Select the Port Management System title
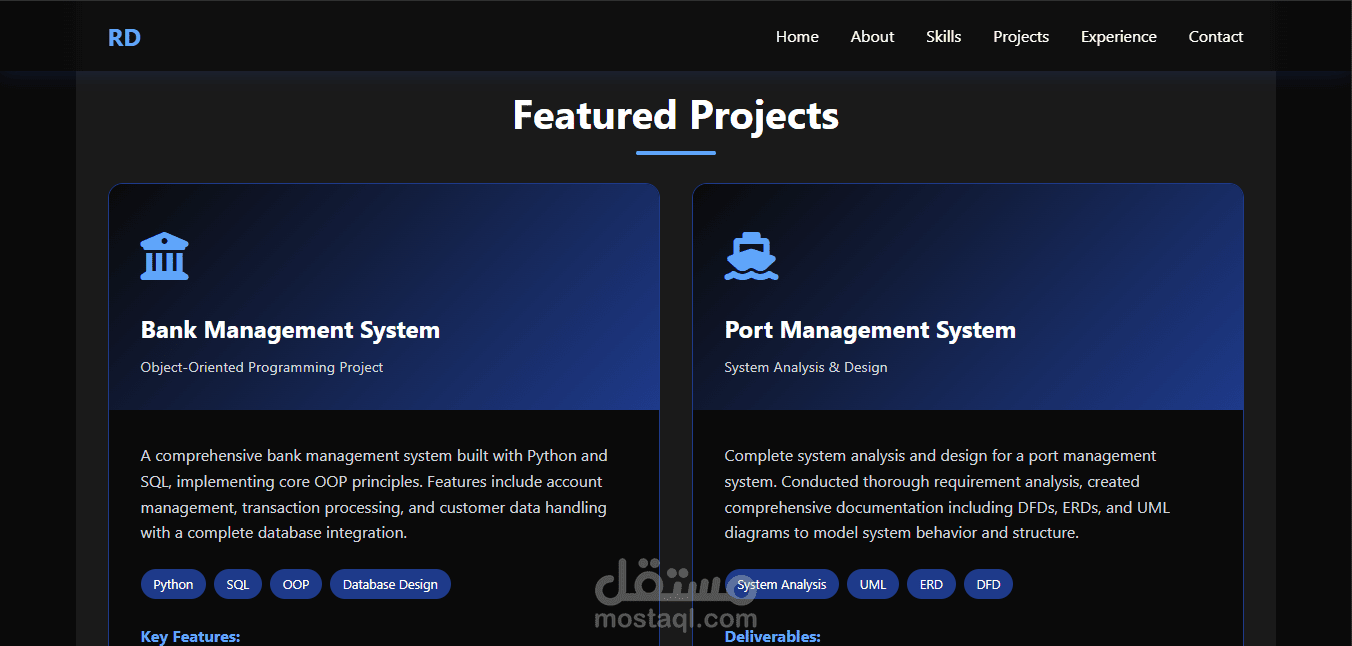1352x646 pixels. (870, 330)
